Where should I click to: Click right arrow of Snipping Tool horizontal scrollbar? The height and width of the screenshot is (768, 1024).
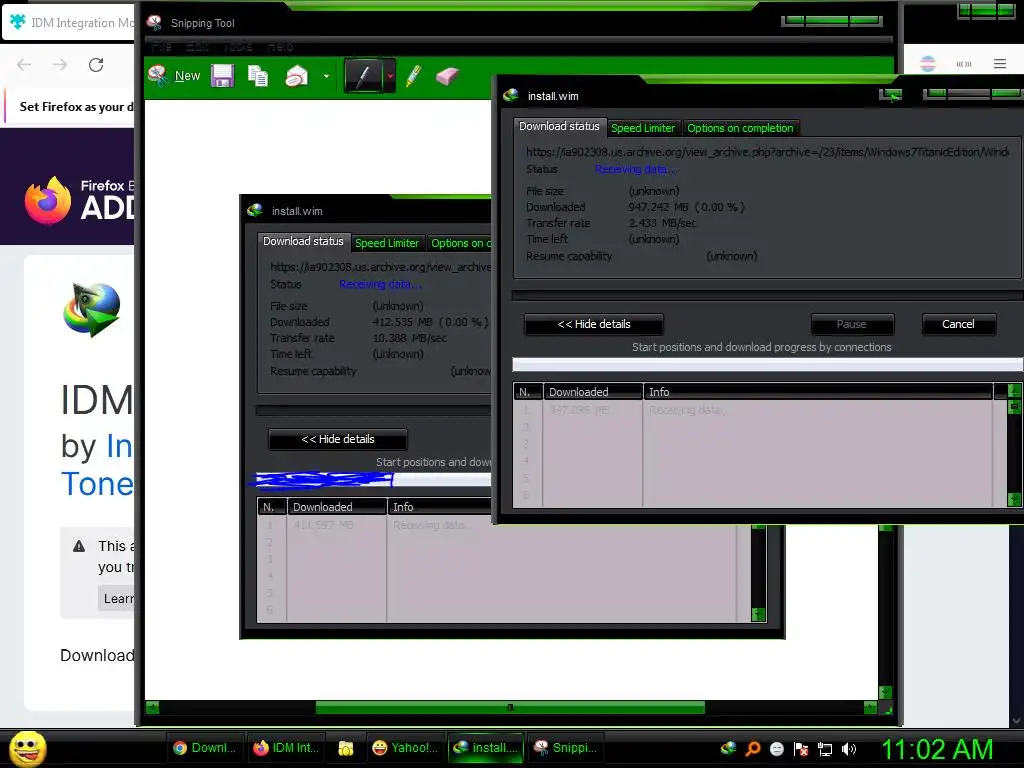coord(870,707)
